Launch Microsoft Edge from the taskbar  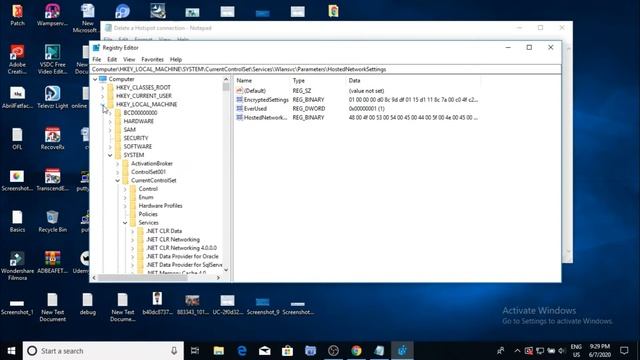pos(242,351)
